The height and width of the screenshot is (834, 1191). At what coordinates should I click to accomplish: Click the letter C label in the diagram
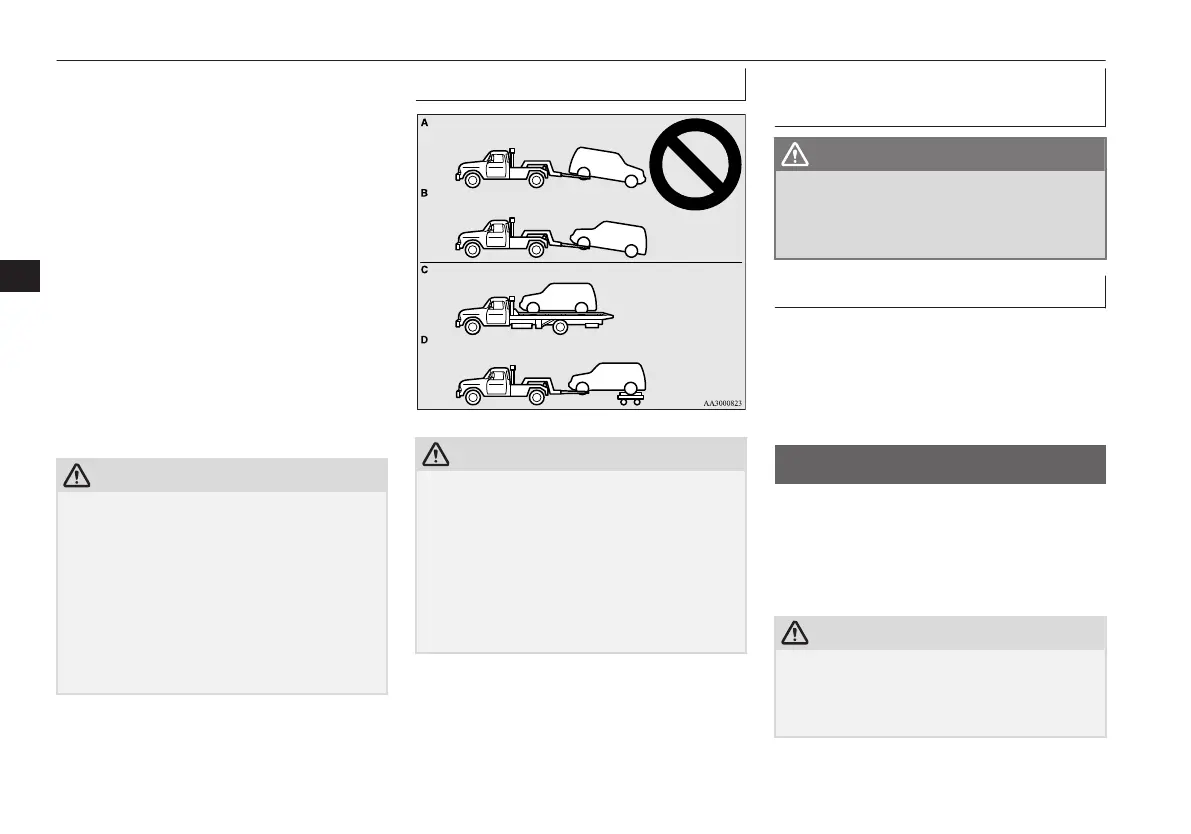(425, 270)
